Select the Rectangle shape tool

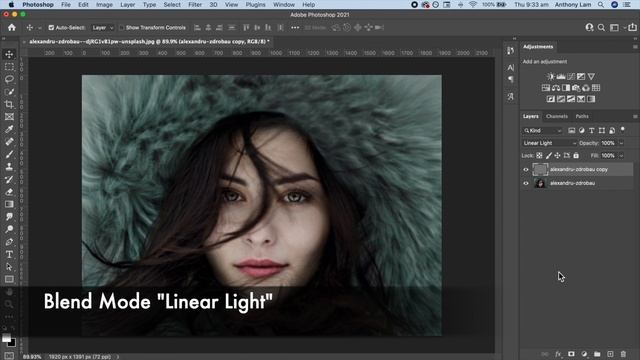point(9,279)
